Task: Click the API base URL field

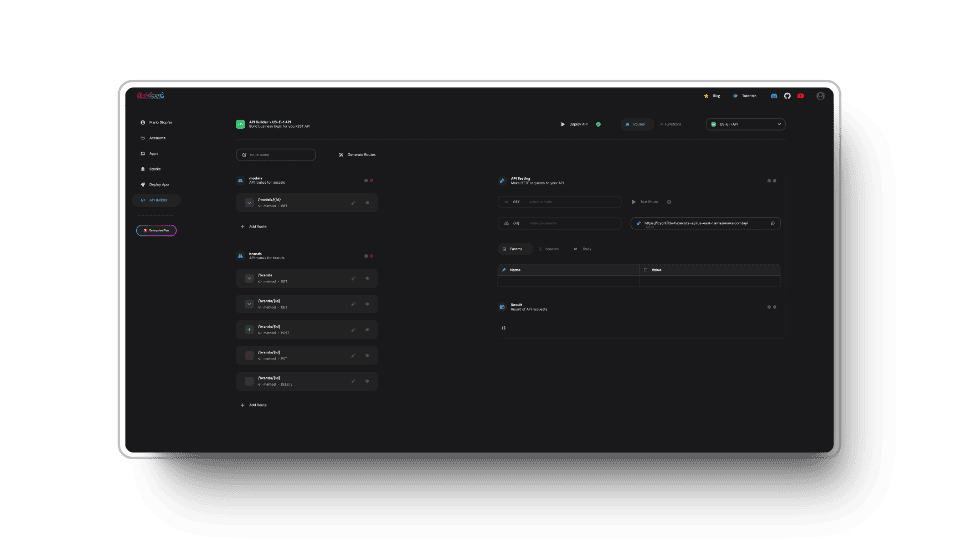Action: 705,223
